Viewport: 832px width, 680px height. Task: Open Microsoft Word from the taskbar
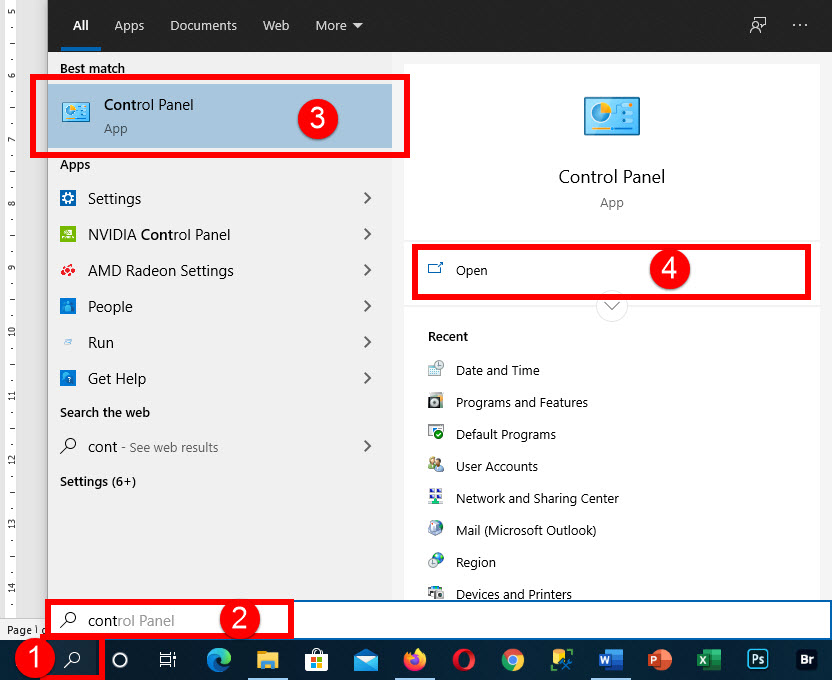pos(610,660)
